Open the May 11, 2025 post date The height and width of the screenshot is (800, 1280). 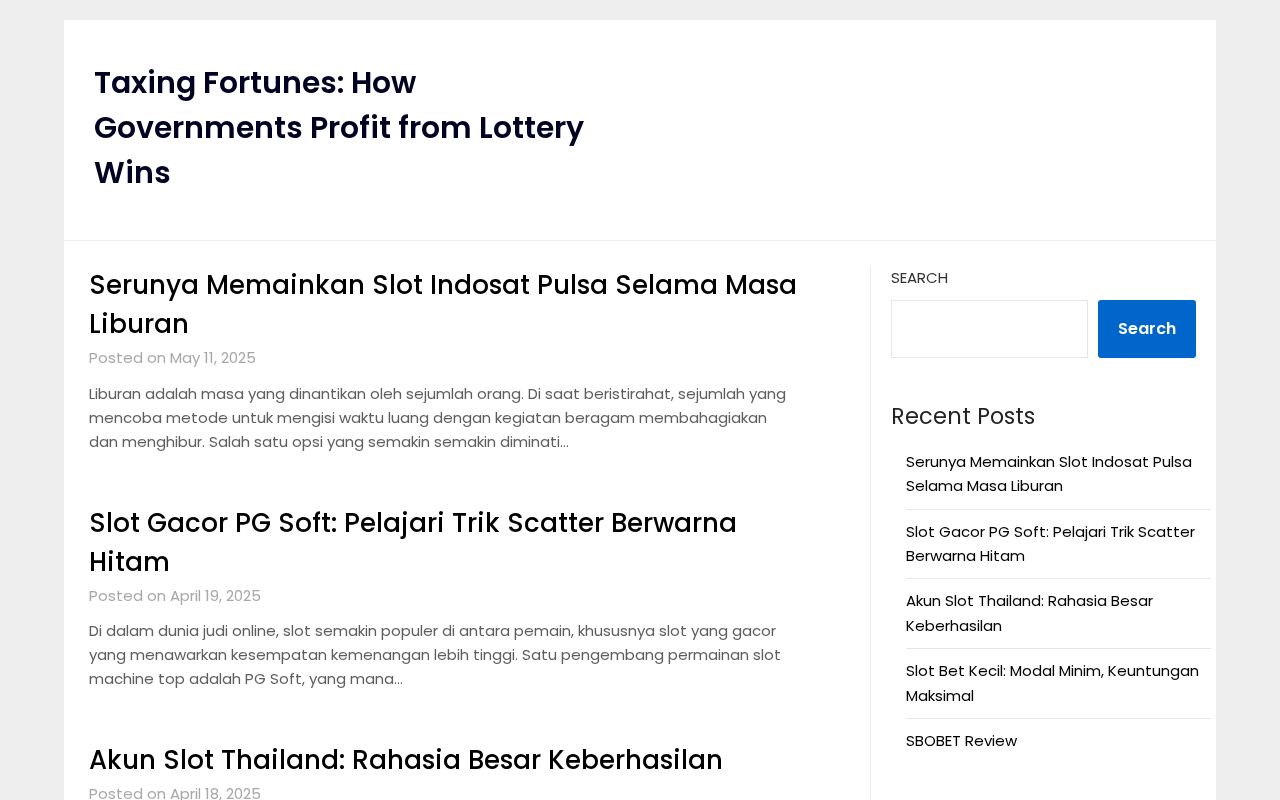coord(213,358)
